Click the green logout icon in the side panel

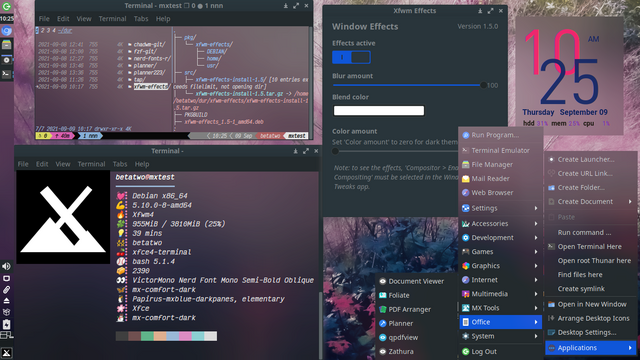pos(7,6)
